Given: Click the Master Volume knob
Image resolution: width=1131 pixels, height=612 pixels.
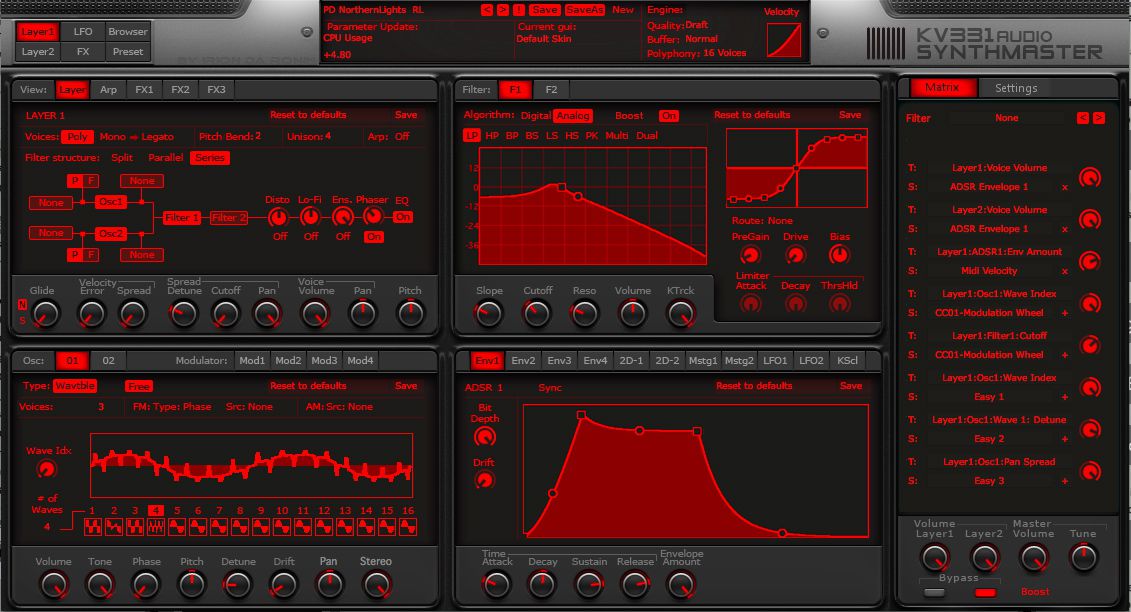Looking at the screenshot, I should 1033,558.
